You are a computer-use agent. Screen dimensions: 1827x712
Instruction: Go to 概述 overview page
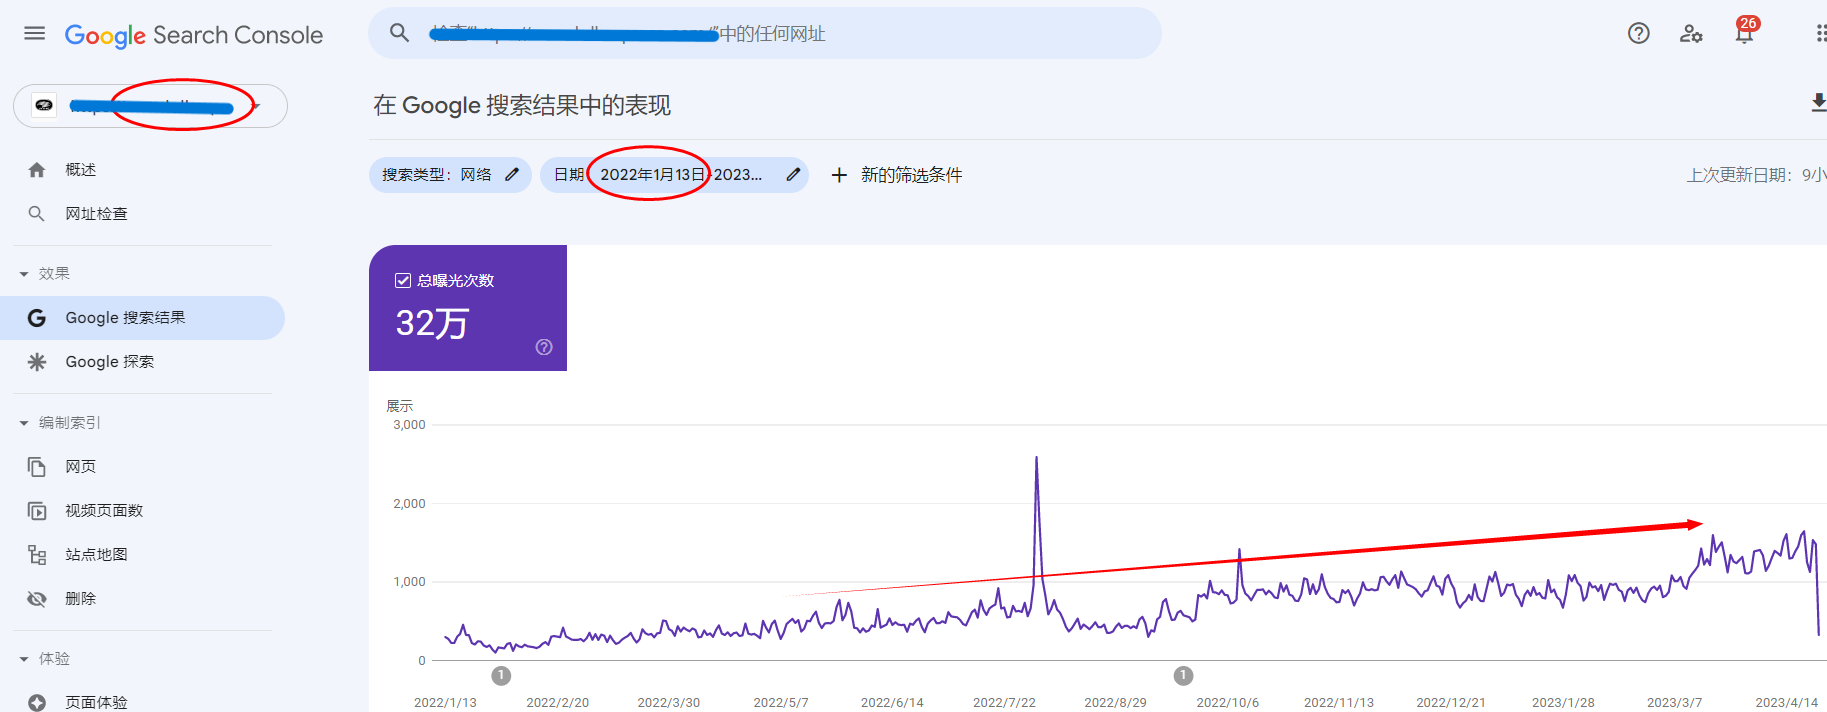point(80,170)
